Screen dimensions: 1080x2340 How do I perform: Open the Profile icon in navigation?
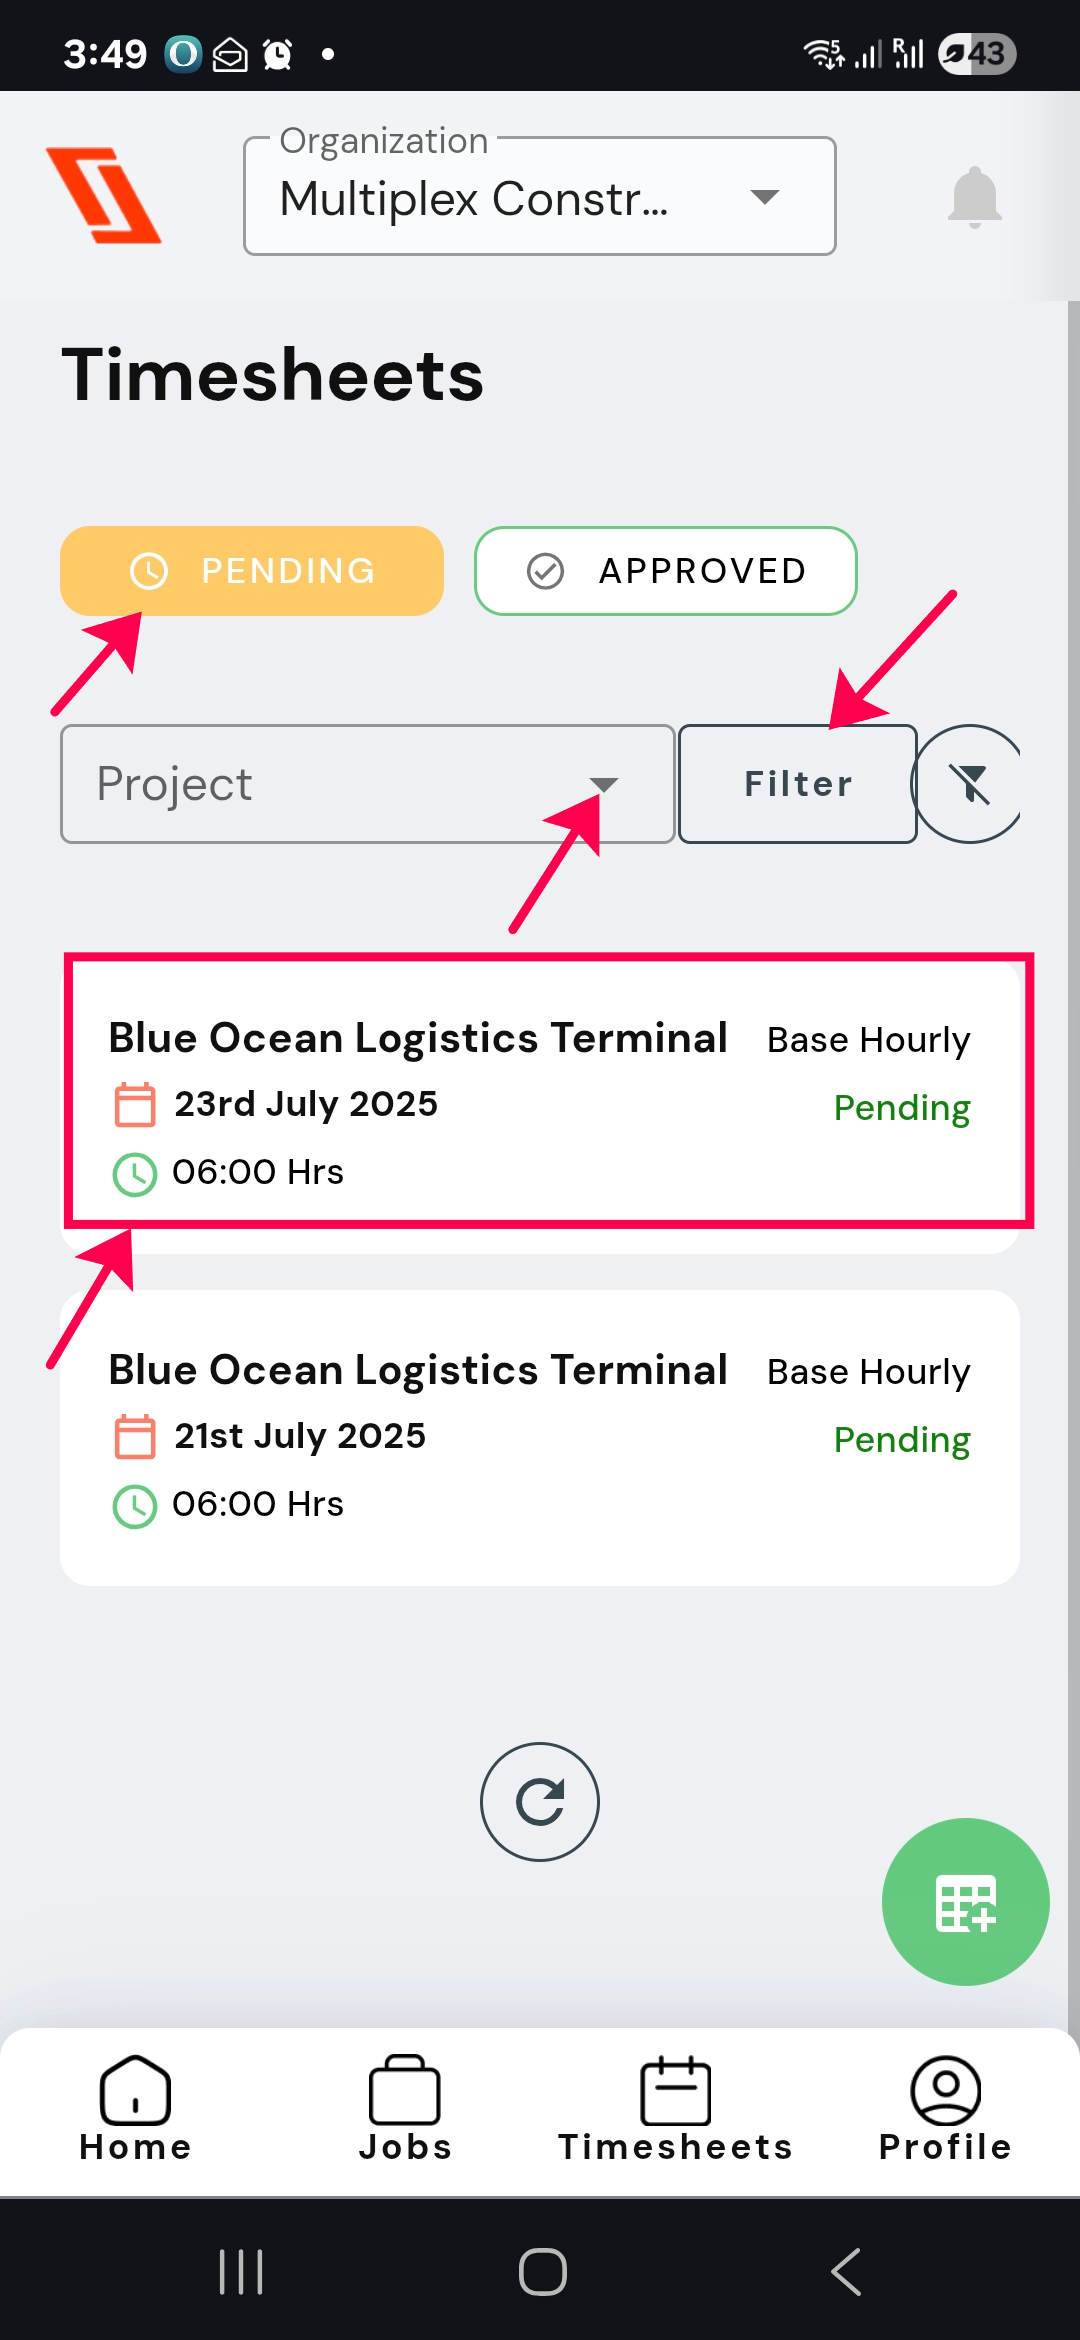(945, 2090)
